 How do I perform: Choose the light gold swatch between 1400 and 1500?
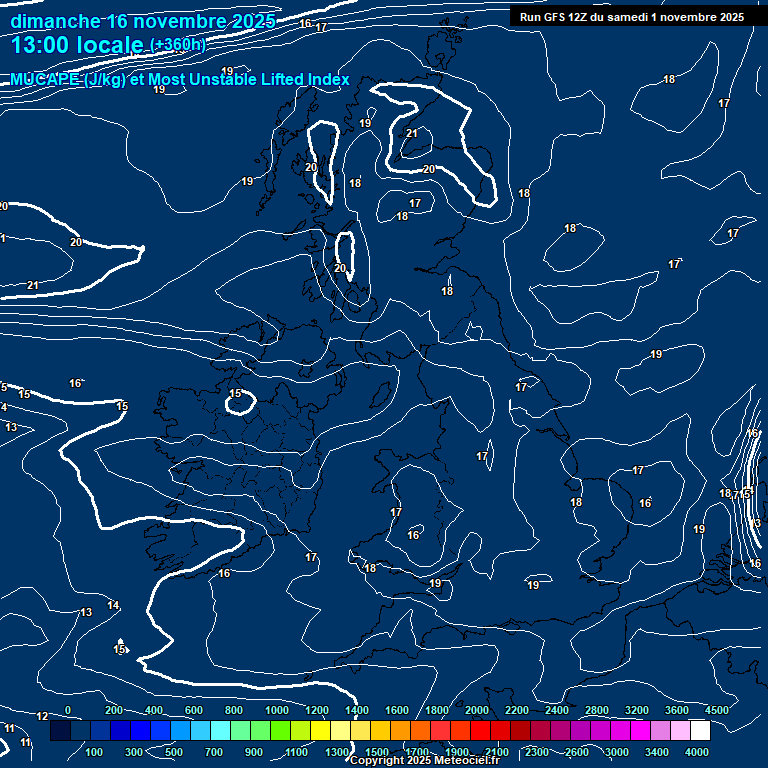360,730
